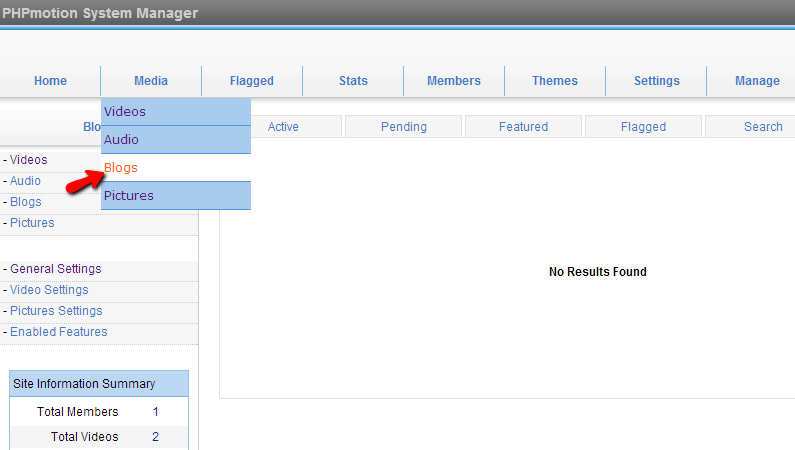Open the Manage navigation tab
The image size is (795, 450).
coord(757,81)
